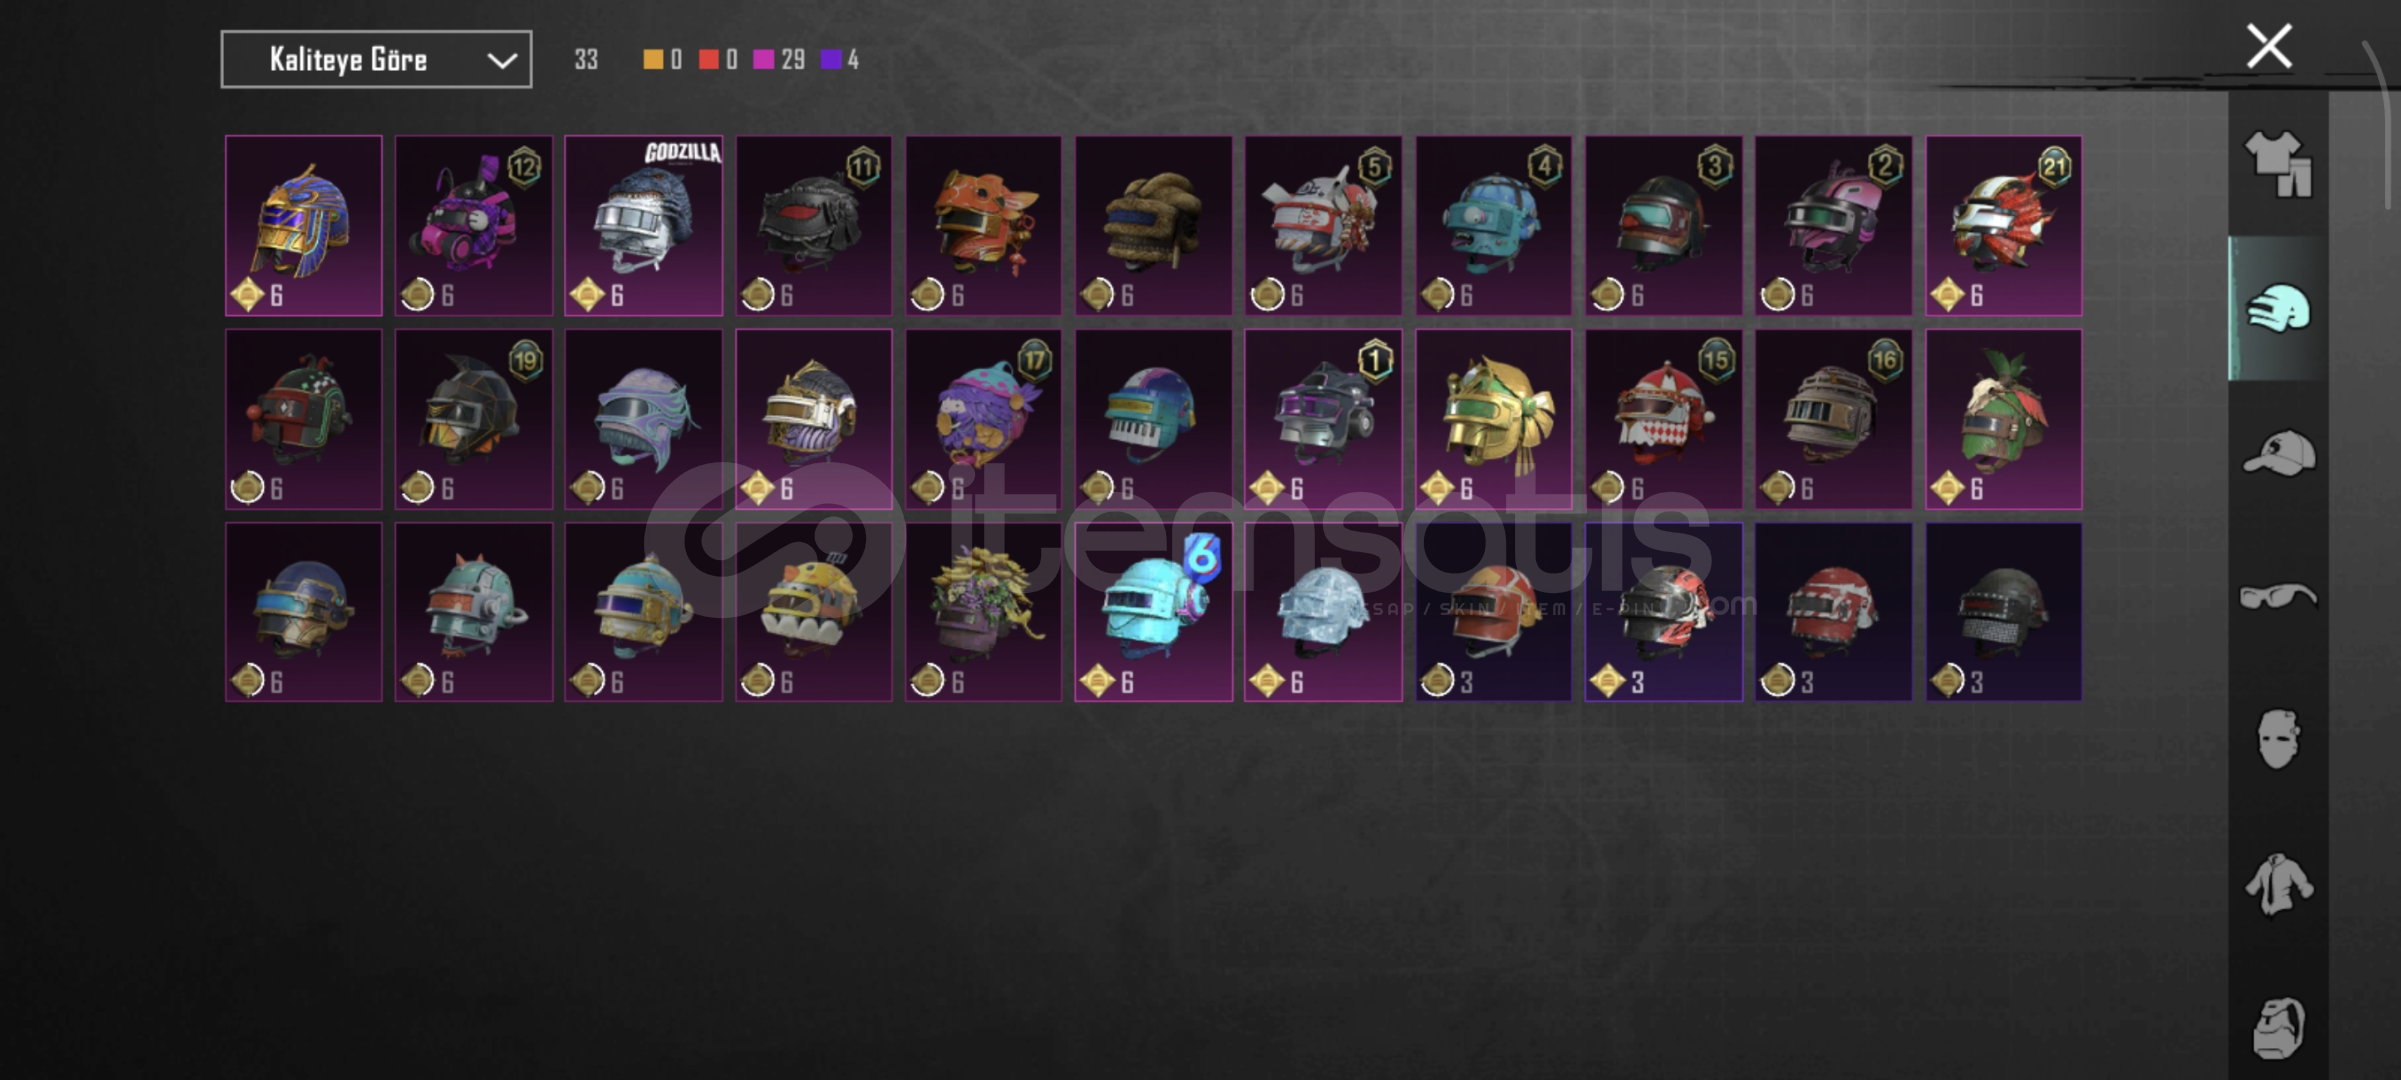Choose the ice crystal helmet skin
2401x1080 pixels.
(x=1323, y=612)
